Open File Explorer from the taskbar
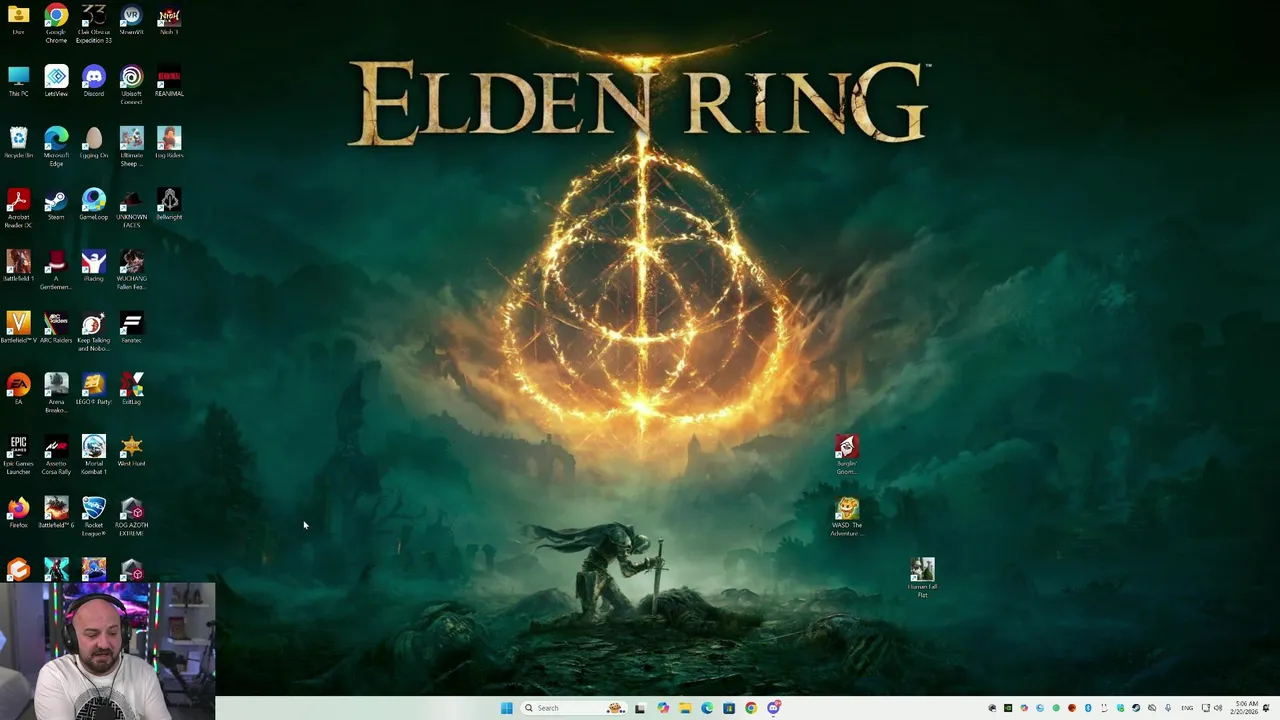1280x720 pixels. tap(685, 708)
